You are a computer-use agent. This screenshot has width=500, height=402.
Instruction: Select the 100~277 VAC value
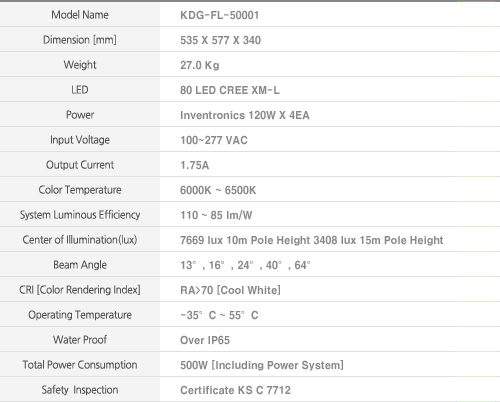click(214, 140)
